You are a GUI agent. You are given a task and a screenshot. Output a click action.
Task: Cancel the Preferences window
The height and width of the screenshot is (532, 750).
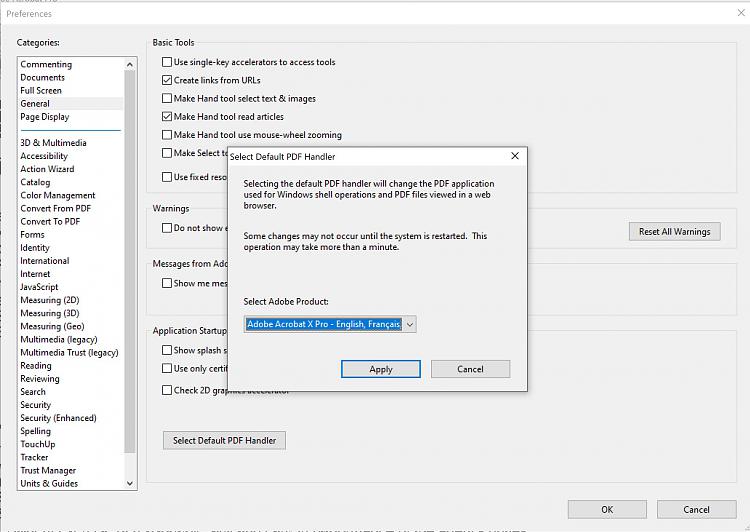696,510
